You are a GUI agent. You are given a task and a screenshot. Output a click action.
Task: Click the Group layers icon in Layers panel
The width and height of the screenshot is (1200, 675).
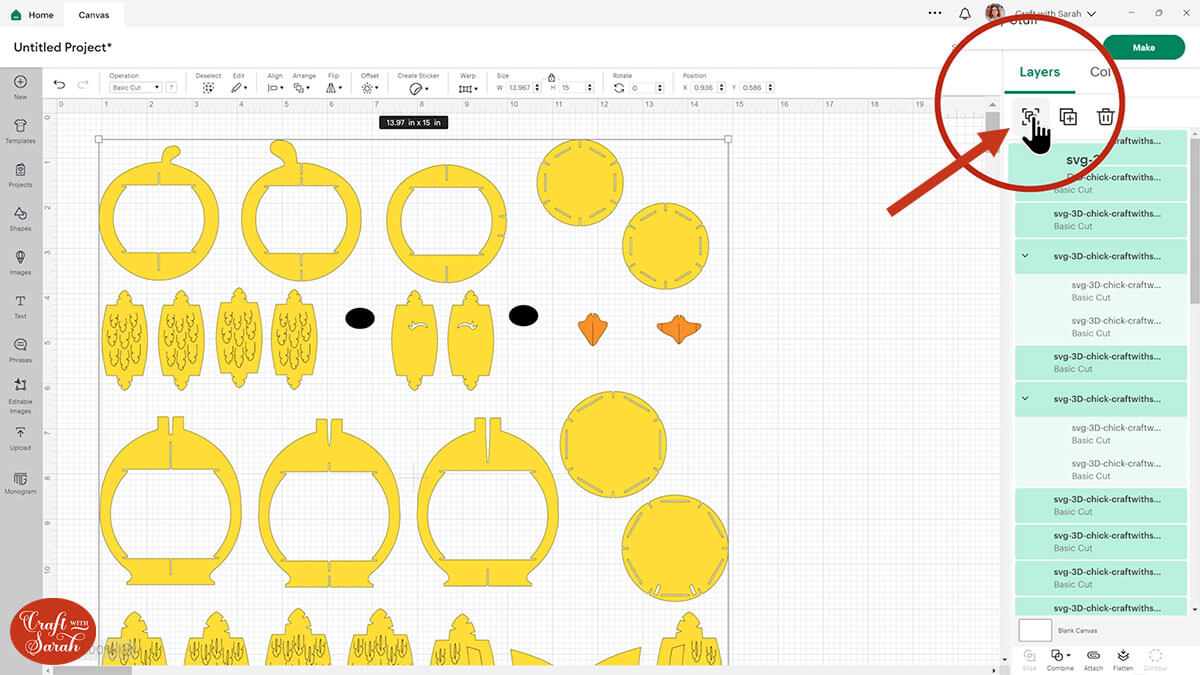click(1031, 117)
